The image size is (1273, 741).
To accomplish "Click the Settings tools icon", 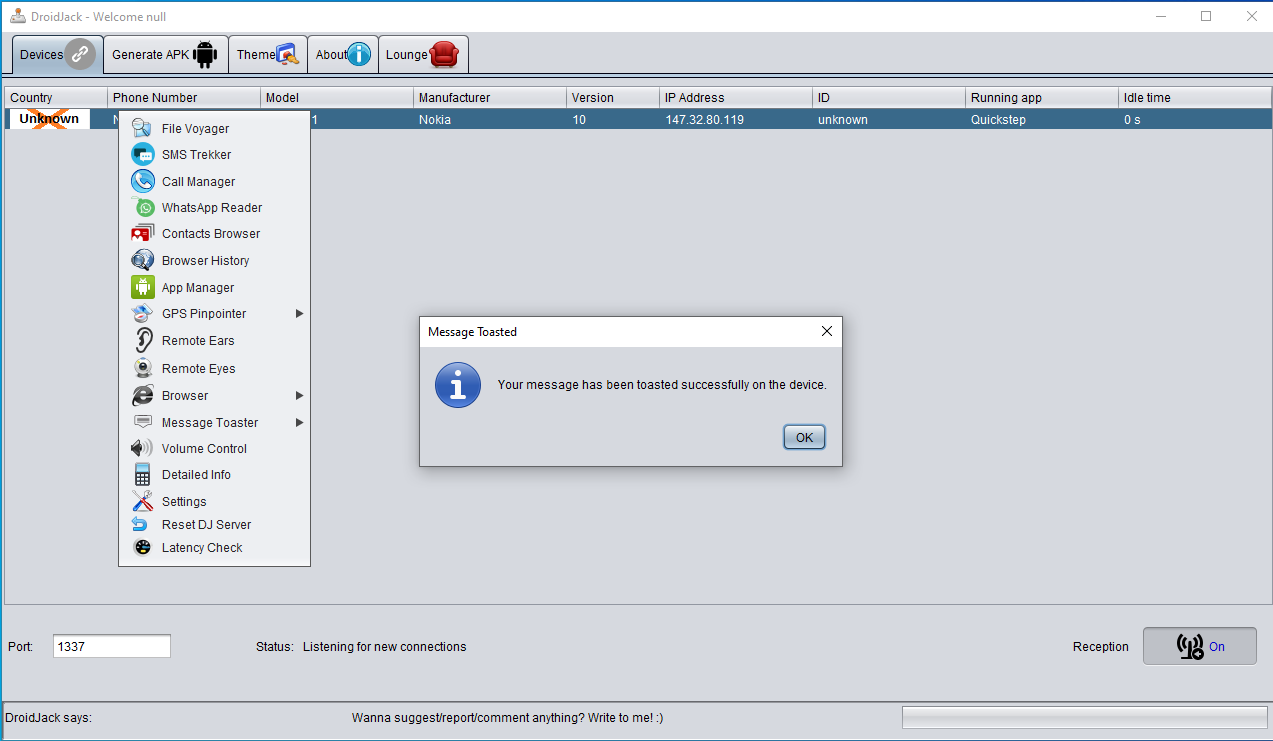I will click(x=143, y=501).
